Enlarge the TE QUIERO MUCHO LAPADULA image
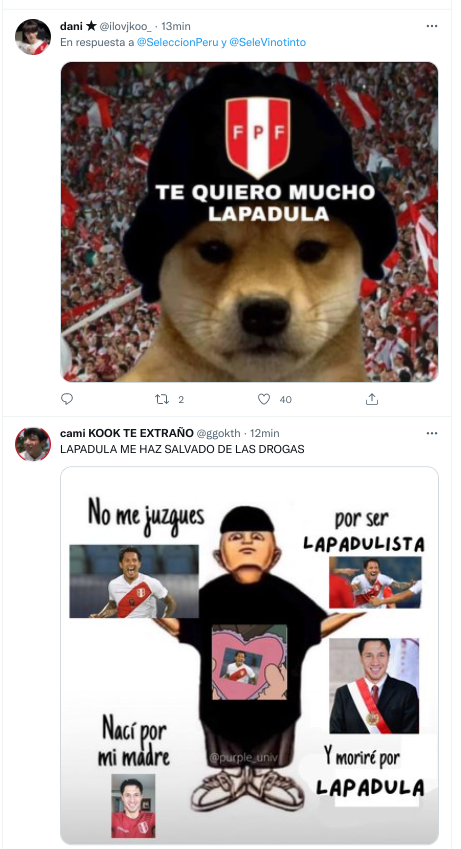The width and height of the screenshot is (461, 849). point(249,222)
